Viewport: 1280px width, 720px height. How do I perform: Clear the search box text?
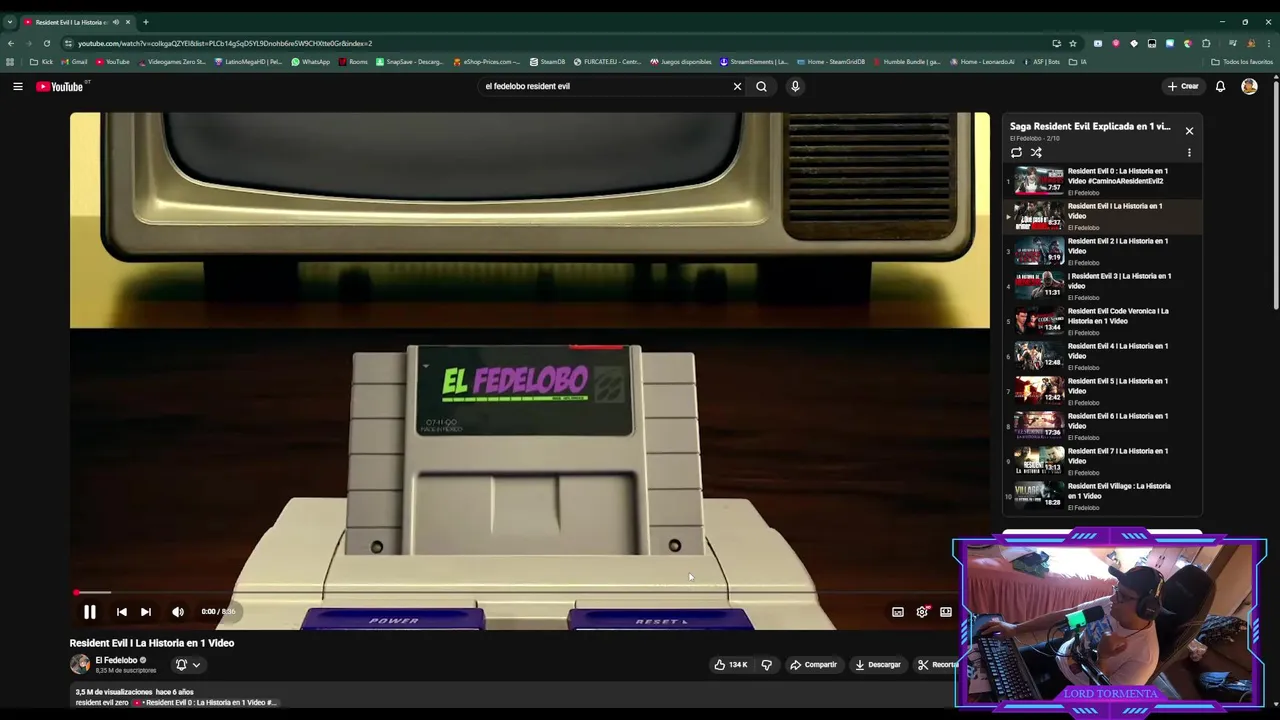click(x=737, y=86)
